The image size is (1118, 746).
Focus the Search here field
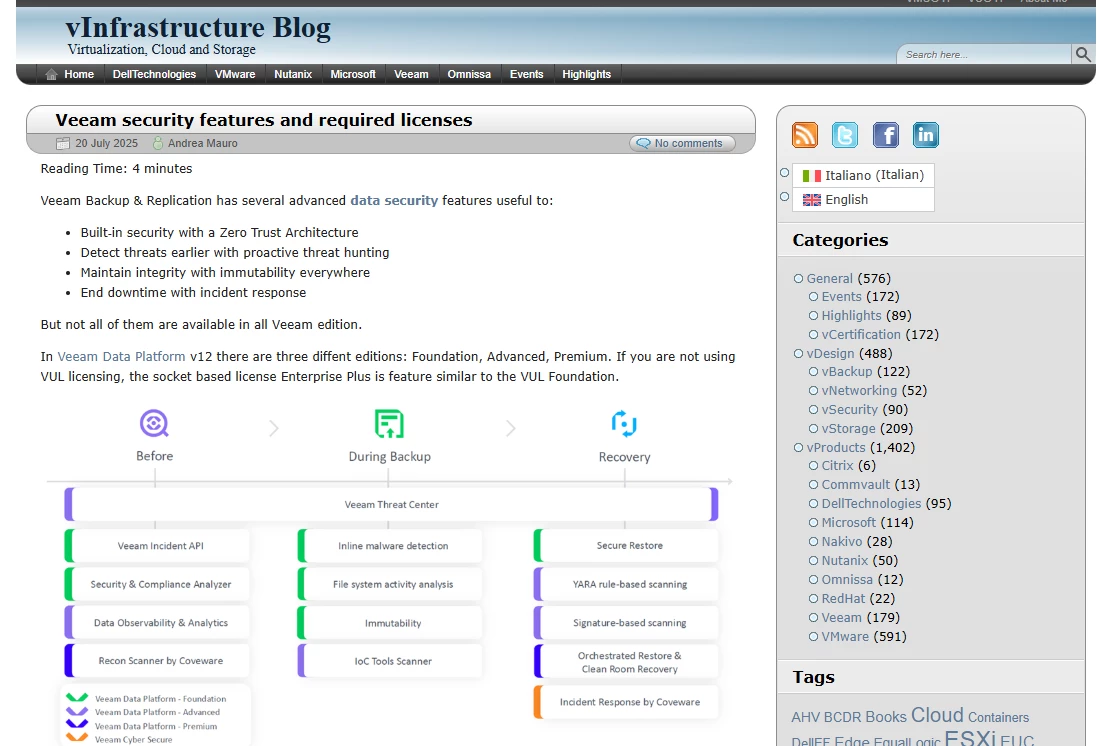985,54
